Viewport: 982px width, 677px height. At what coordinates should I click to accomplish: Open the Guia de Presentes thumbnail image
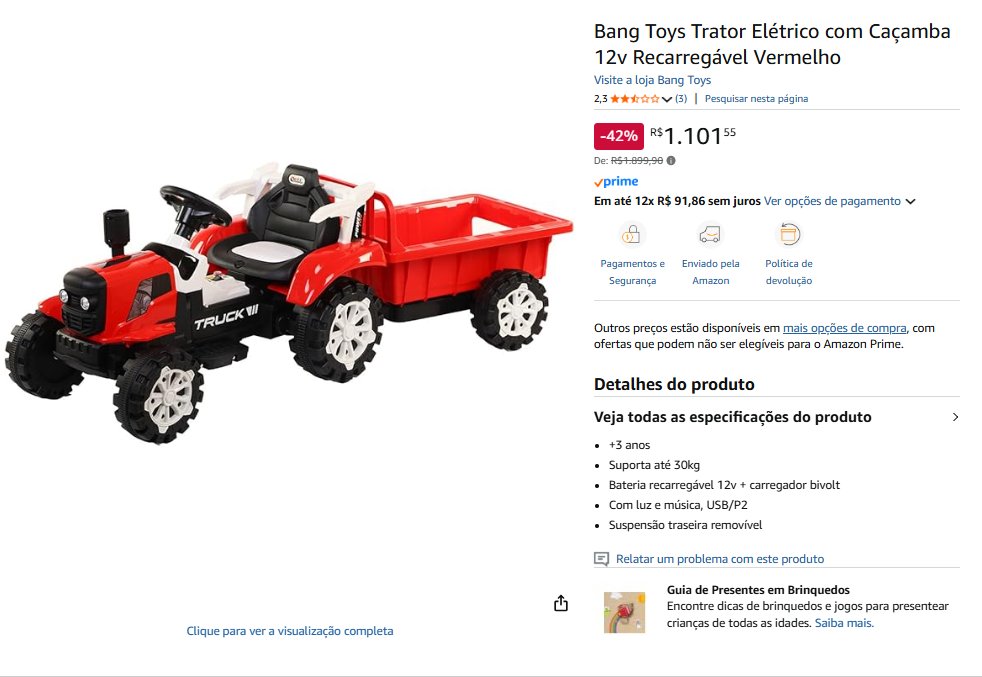pos(624,612)
